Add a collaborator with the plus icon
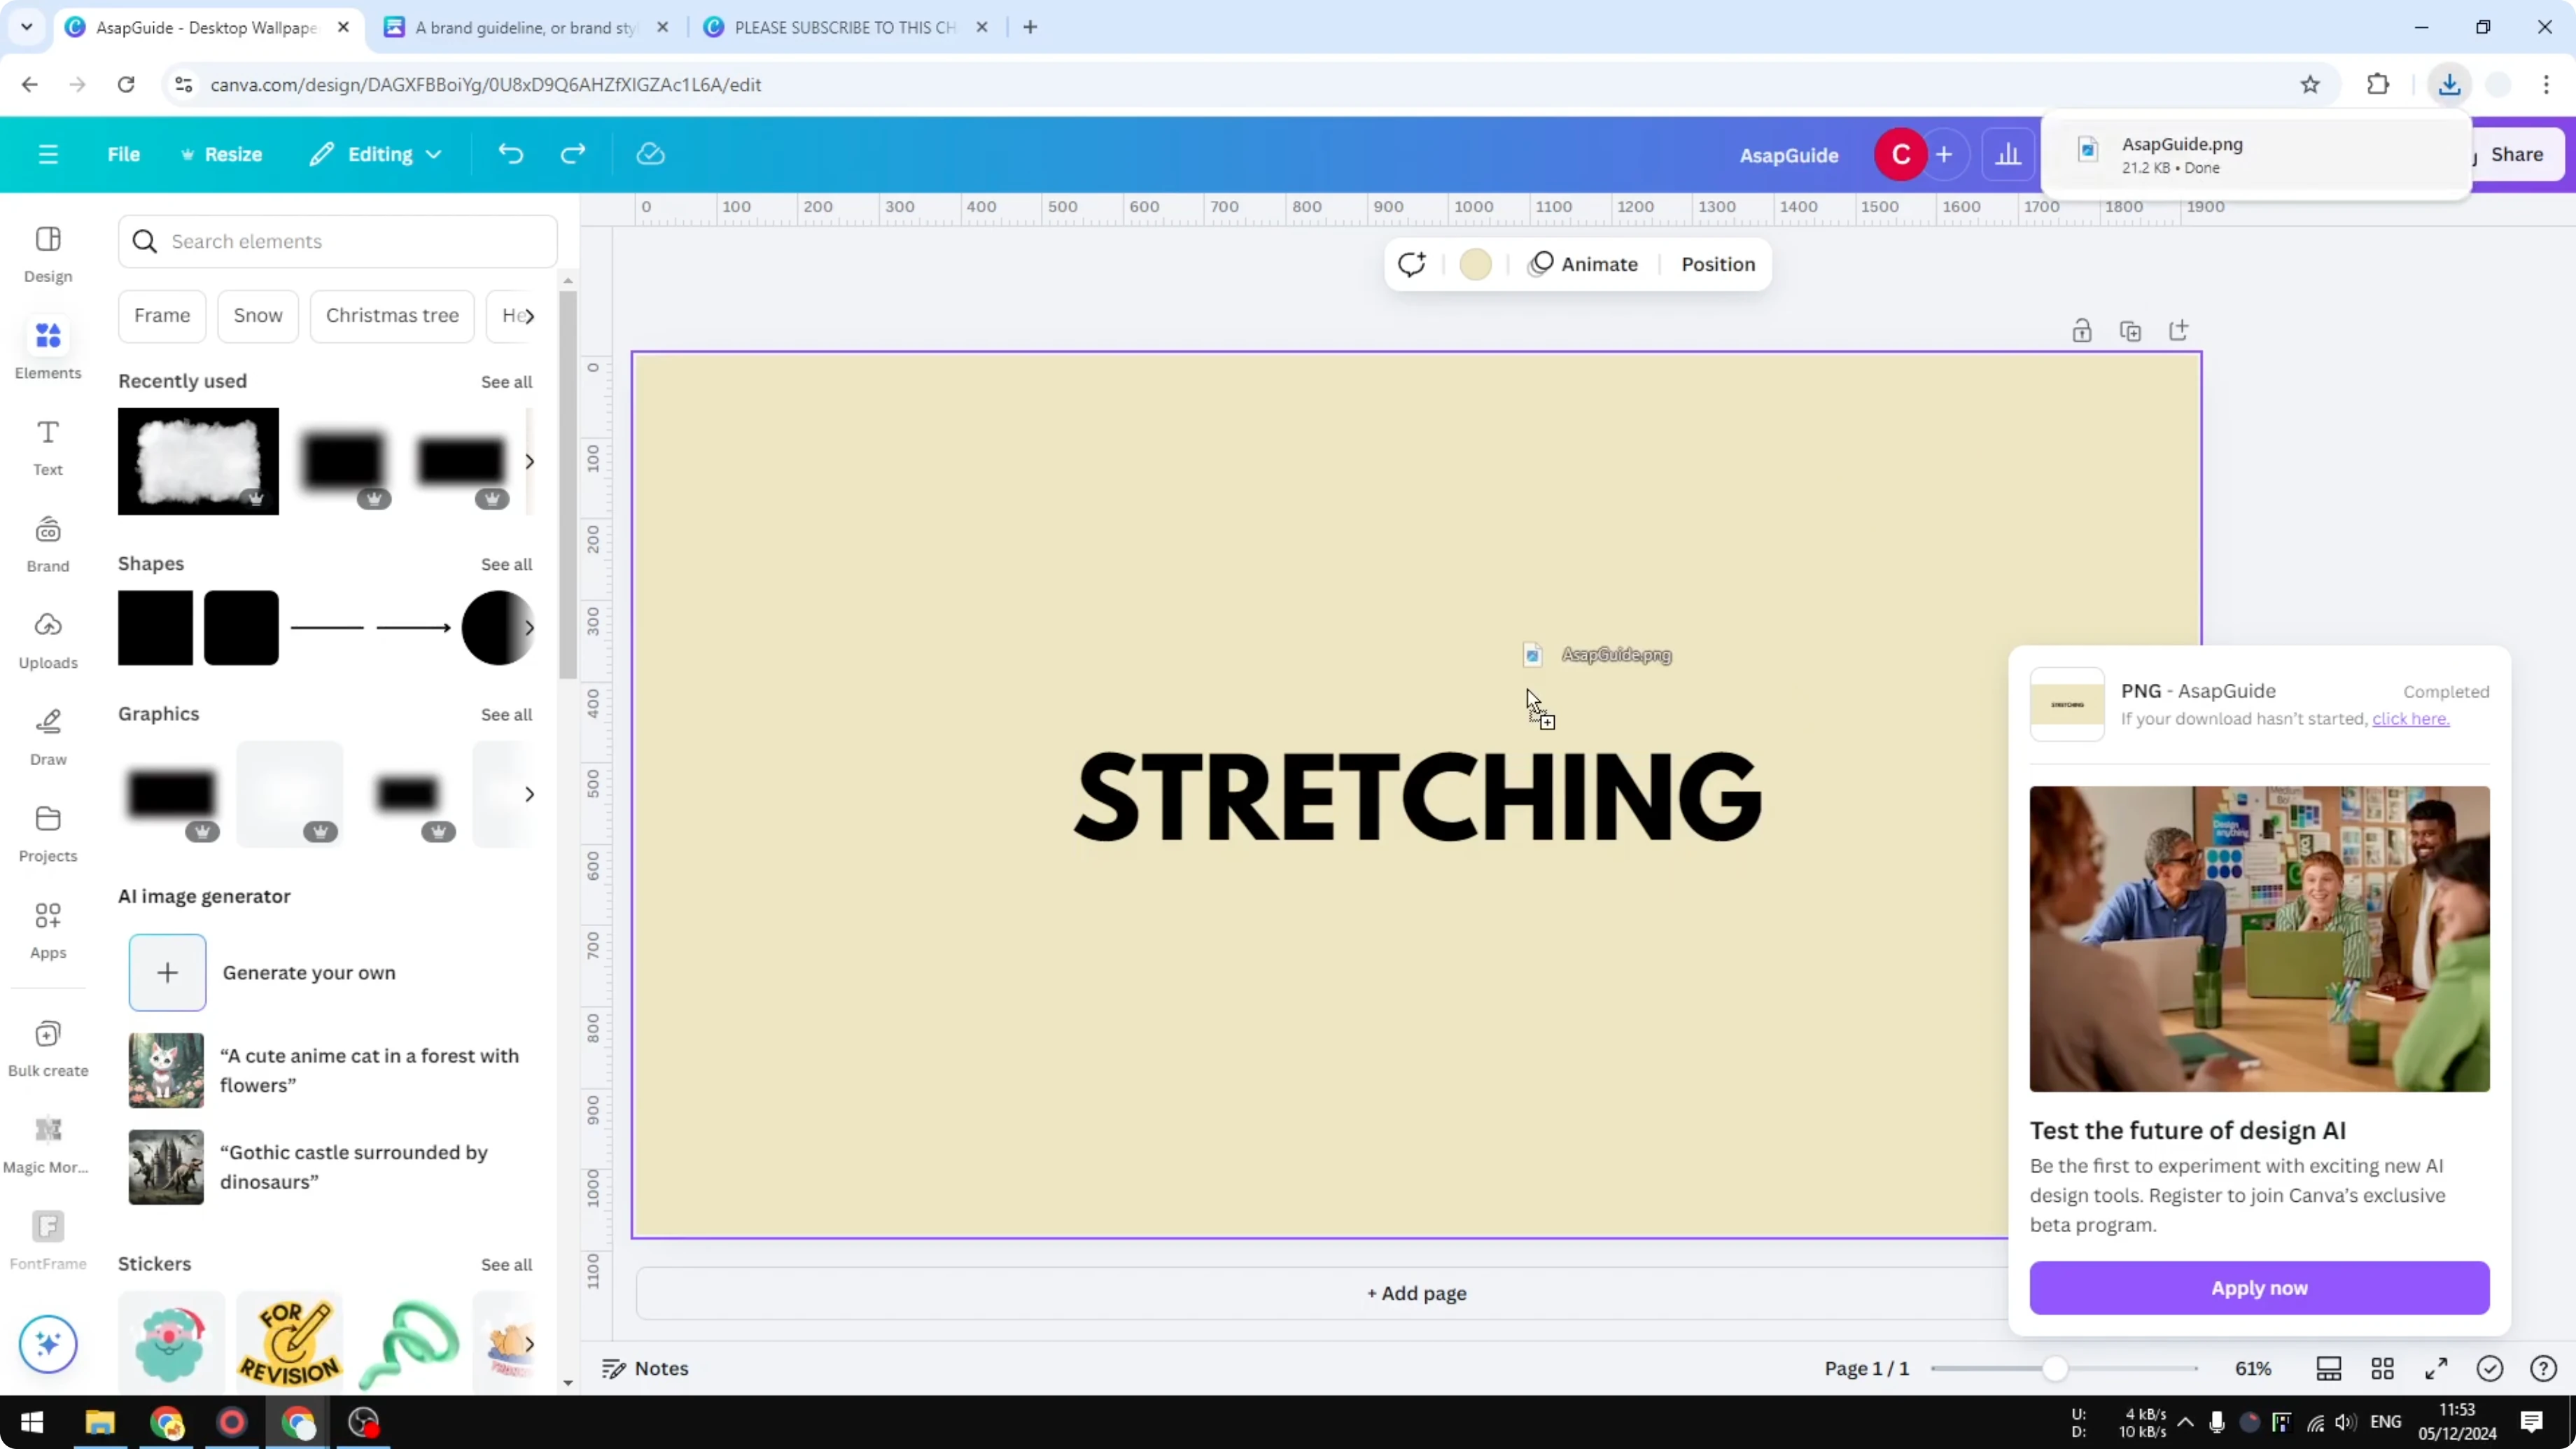Screen dimensions: 2576x1449 (1944, 155)
